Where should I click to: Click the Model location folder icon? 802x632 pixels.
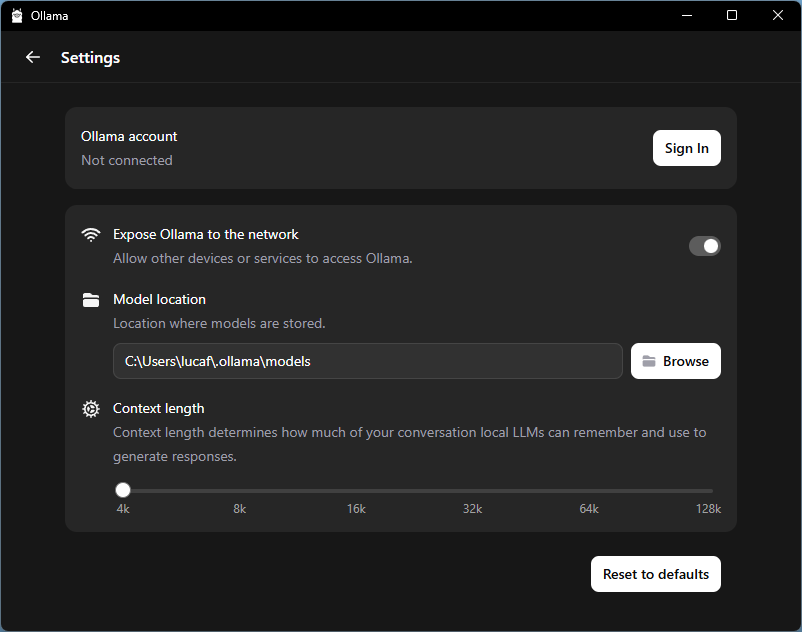pos(91,300)
